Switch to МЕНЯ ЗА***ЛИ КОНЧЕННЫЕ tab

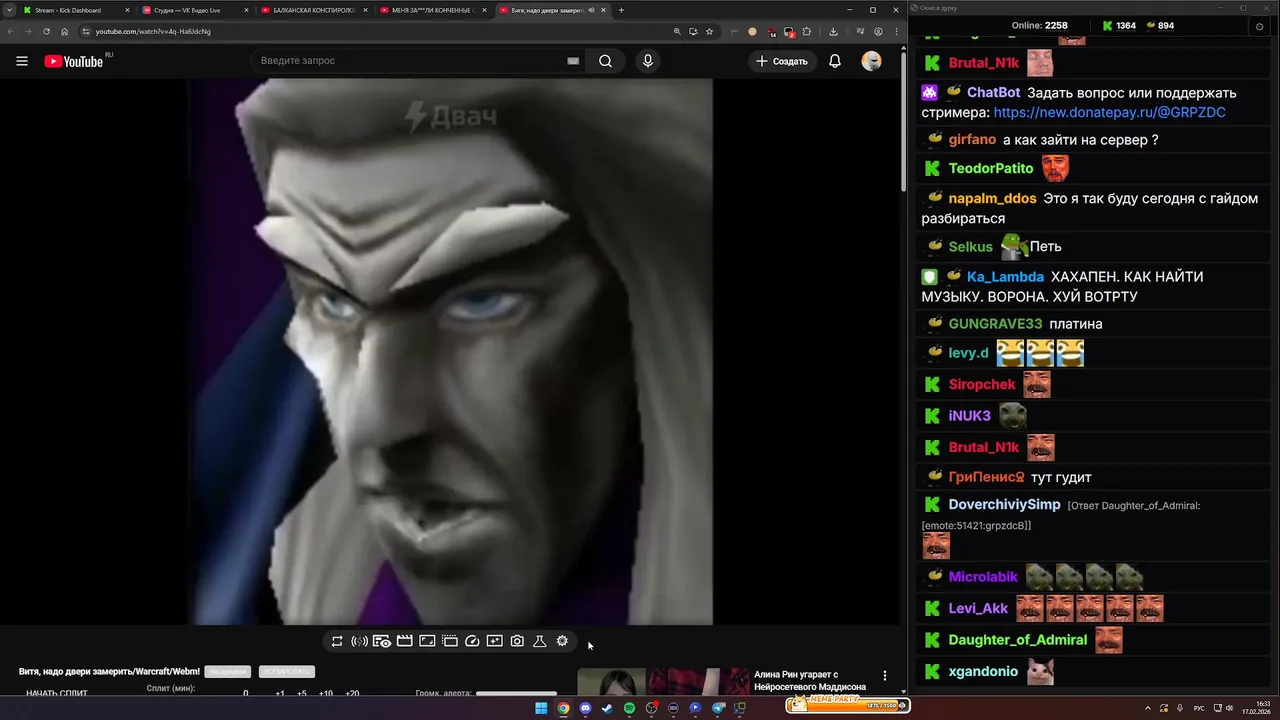[x=432, y=10]
